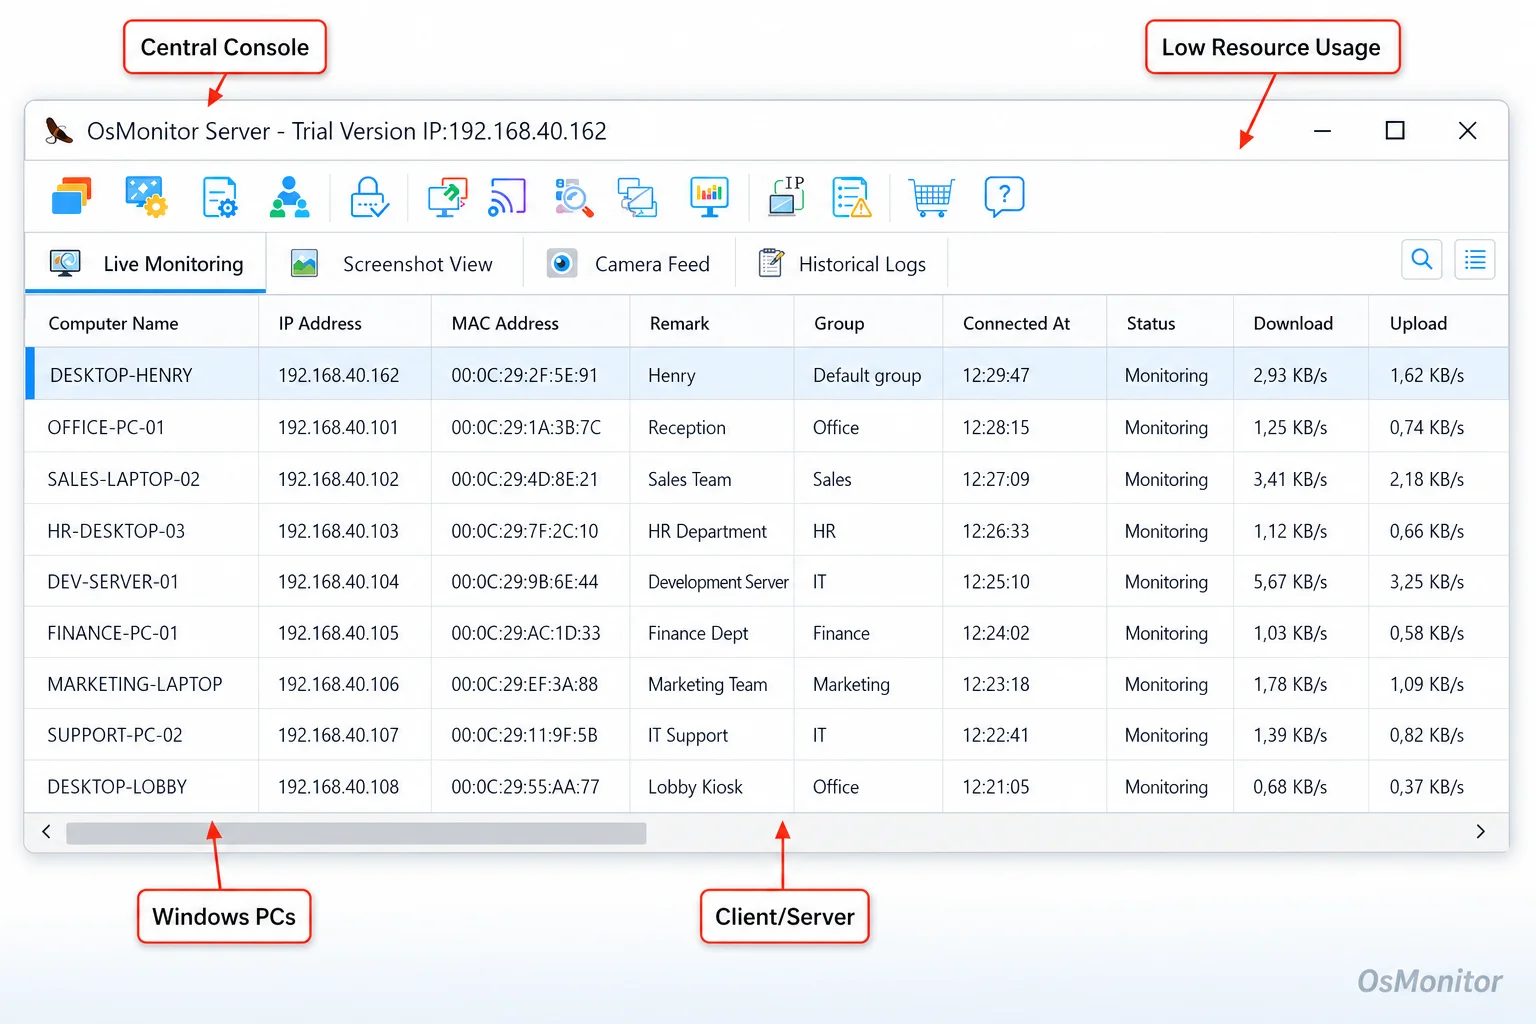Screen dimensions: 1536x1024
Task: Click the IP laptop network icon
Action: coord(787,197)
